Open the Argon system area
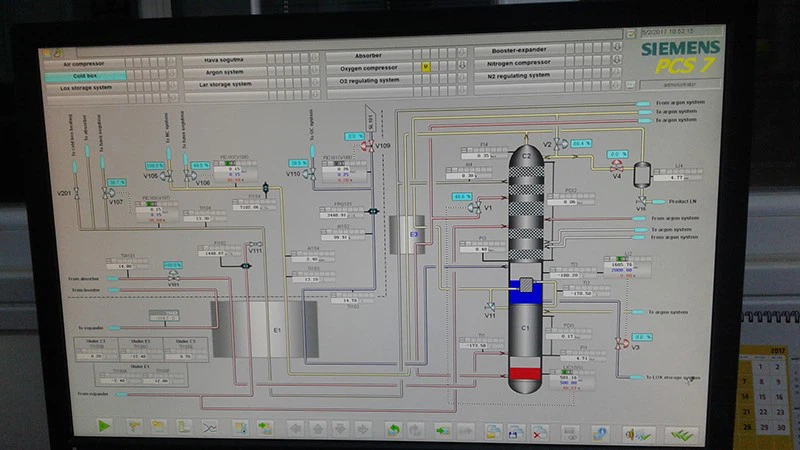Screen dimensions: 800x450 click(224, 72)
